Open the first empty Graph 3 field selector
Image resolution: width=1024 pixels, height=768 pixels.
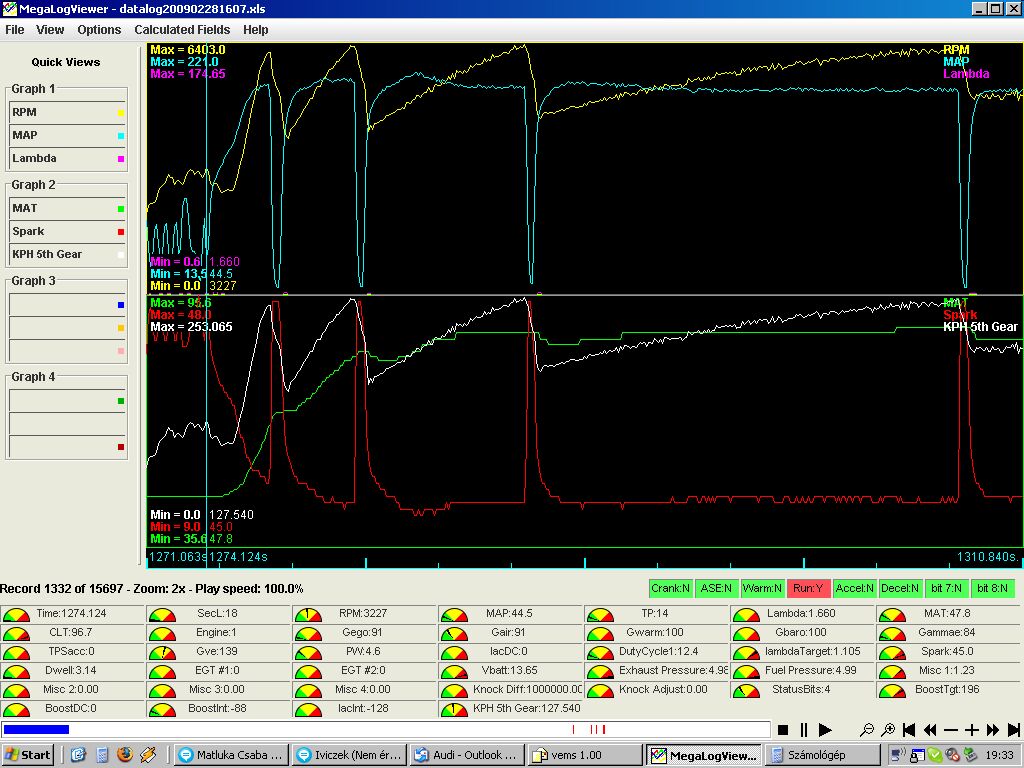(62, 305)
